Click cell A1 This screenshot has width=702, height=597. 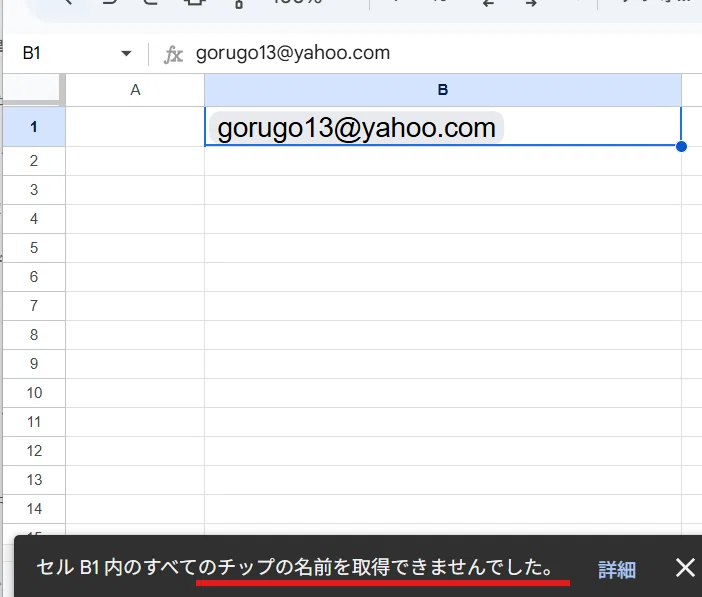(135, 127)
